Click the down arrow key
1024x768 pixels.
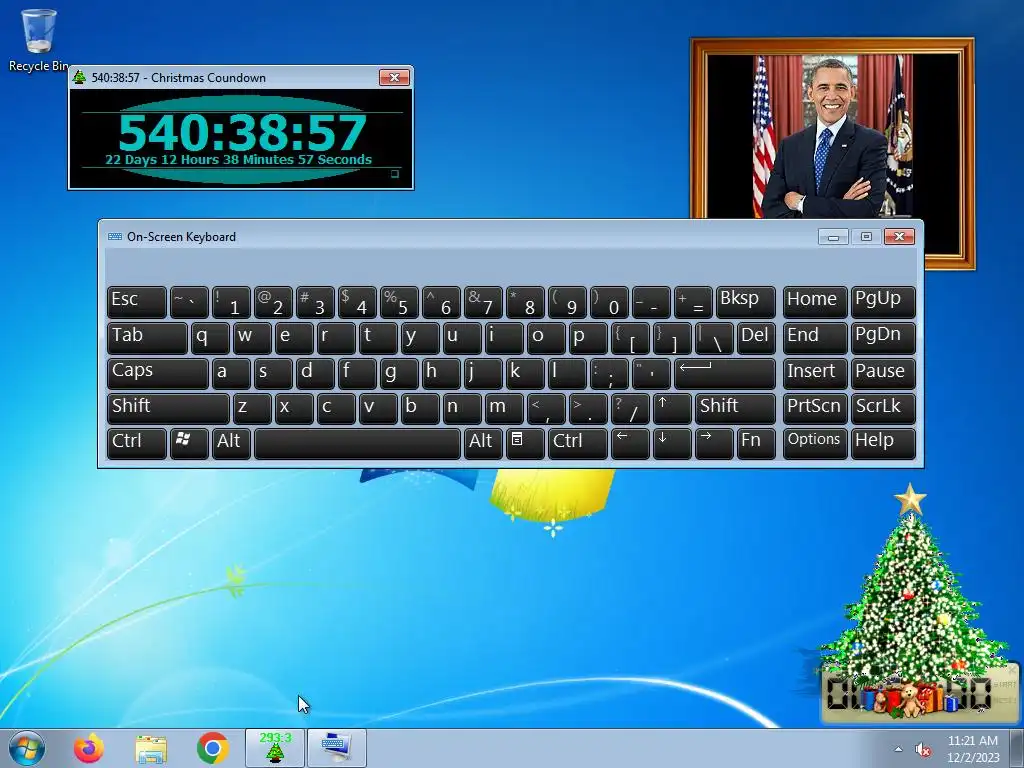point(672,443)
